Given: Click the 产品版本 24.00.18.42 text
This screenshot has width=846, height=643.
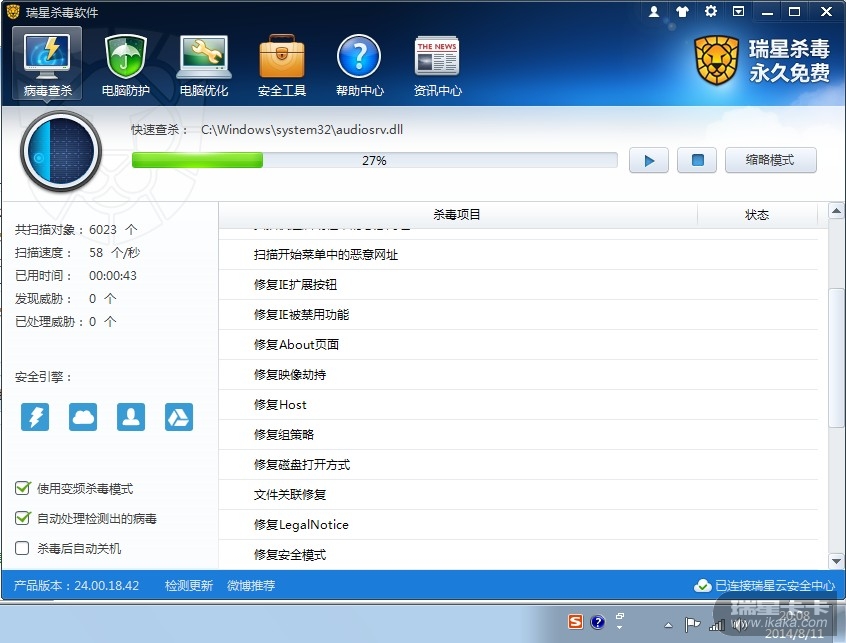Looking at the screenshot, I should (x=77, y=585).
